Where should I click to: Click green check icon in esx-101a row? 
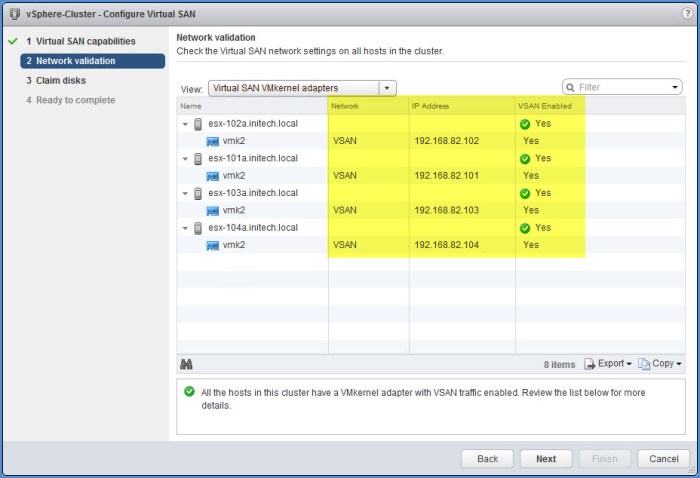pyautogui.click(x=525, y=159)
